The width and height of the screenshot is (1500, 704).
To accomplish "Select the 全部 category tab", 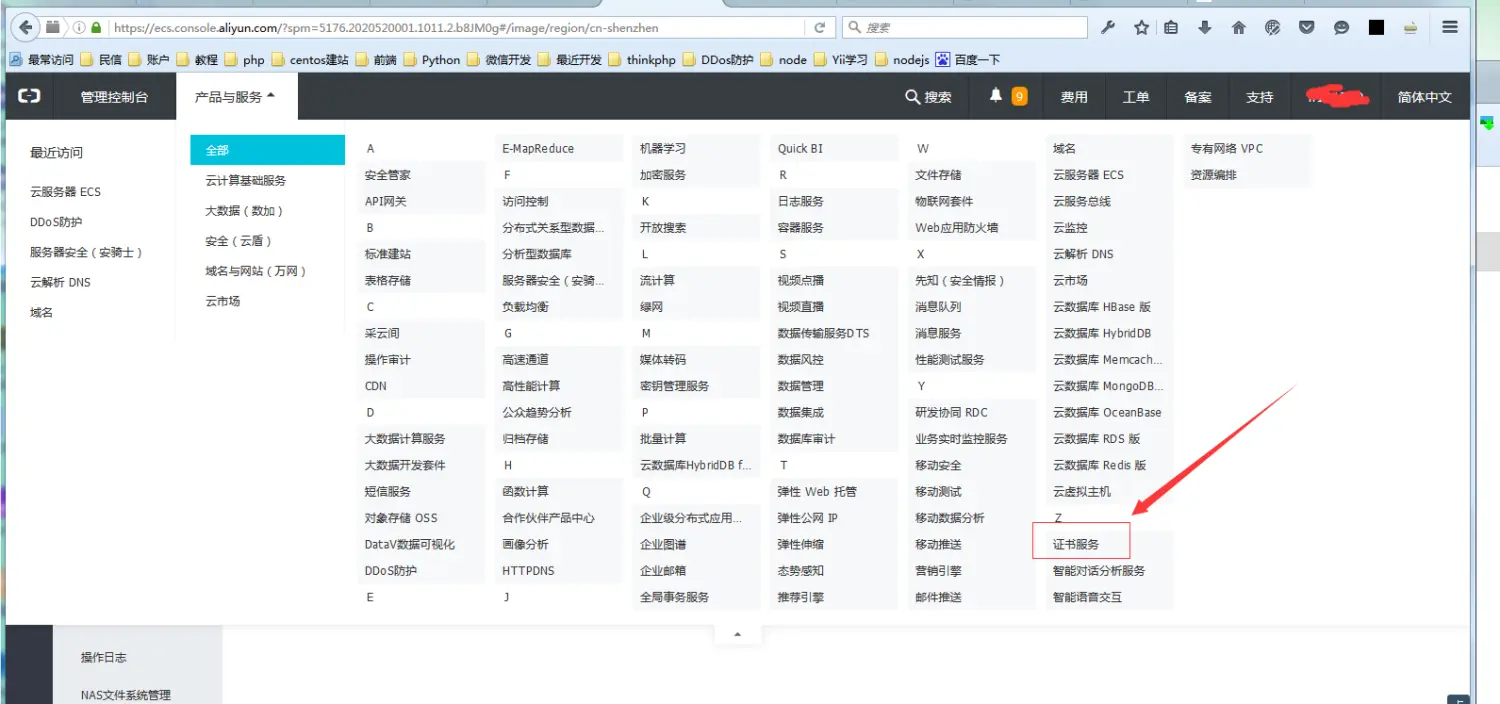I will pyautogui.click(x=267, y=150).
